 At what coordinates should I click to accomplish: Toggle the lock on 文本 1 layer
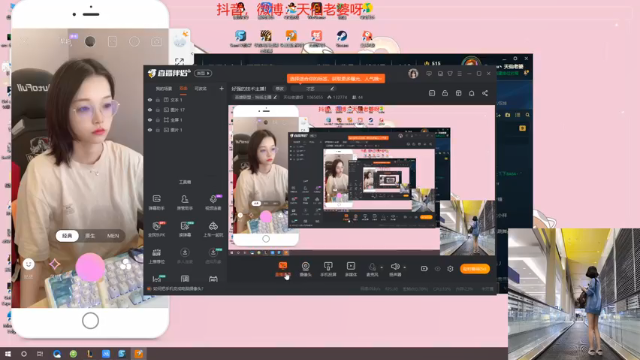158,100
